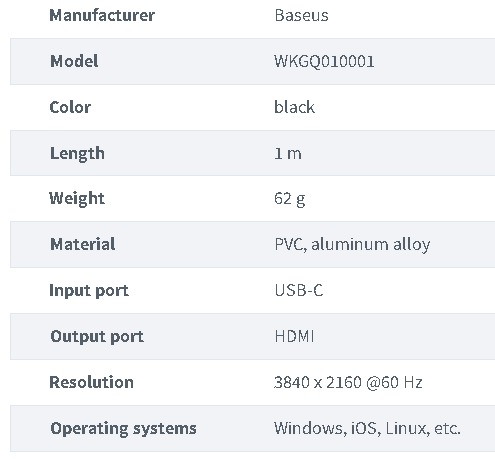Click the Model label
The image size is (495, 461).
(74, 61)
